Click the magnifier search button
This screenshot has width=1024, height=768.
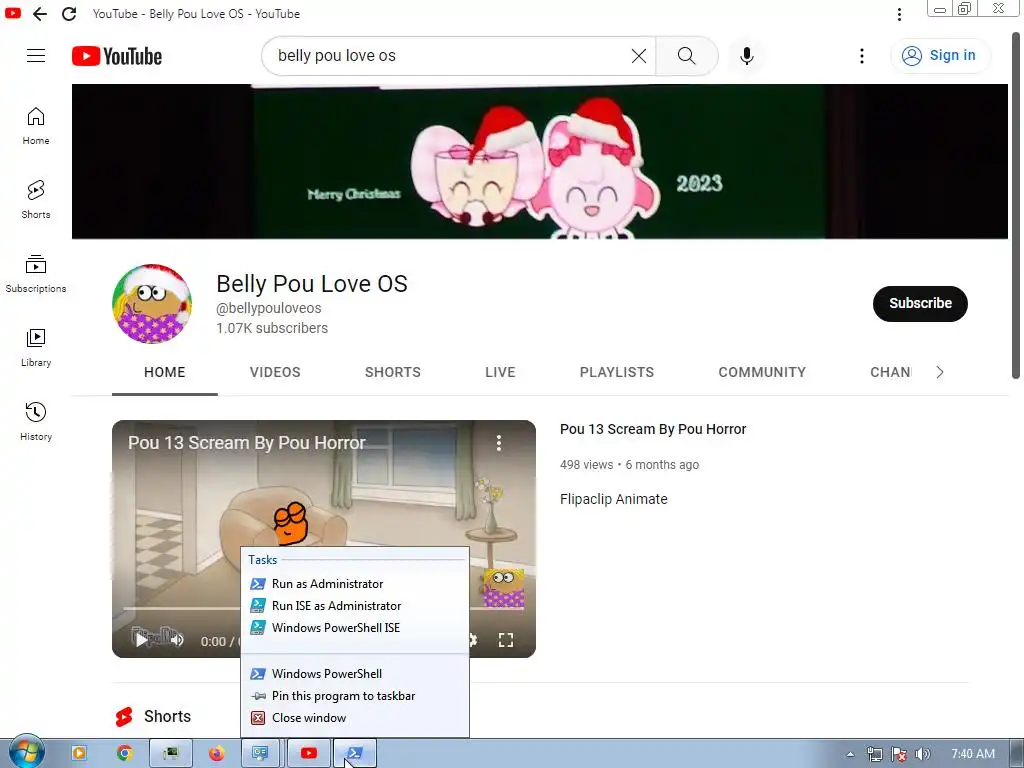tap(686, 56)
